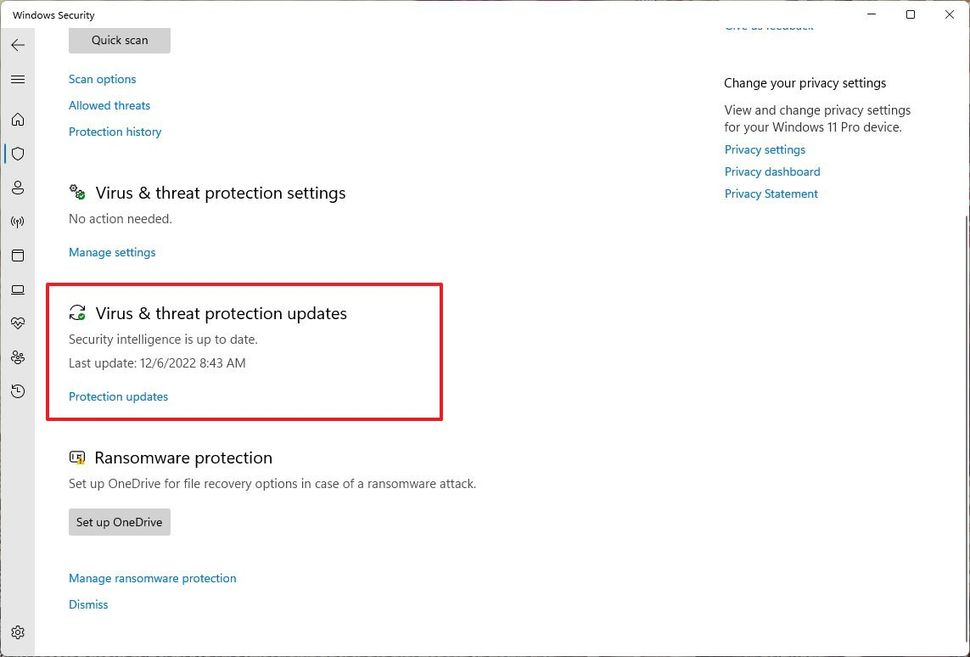Select Set up OneDrive

119,521
